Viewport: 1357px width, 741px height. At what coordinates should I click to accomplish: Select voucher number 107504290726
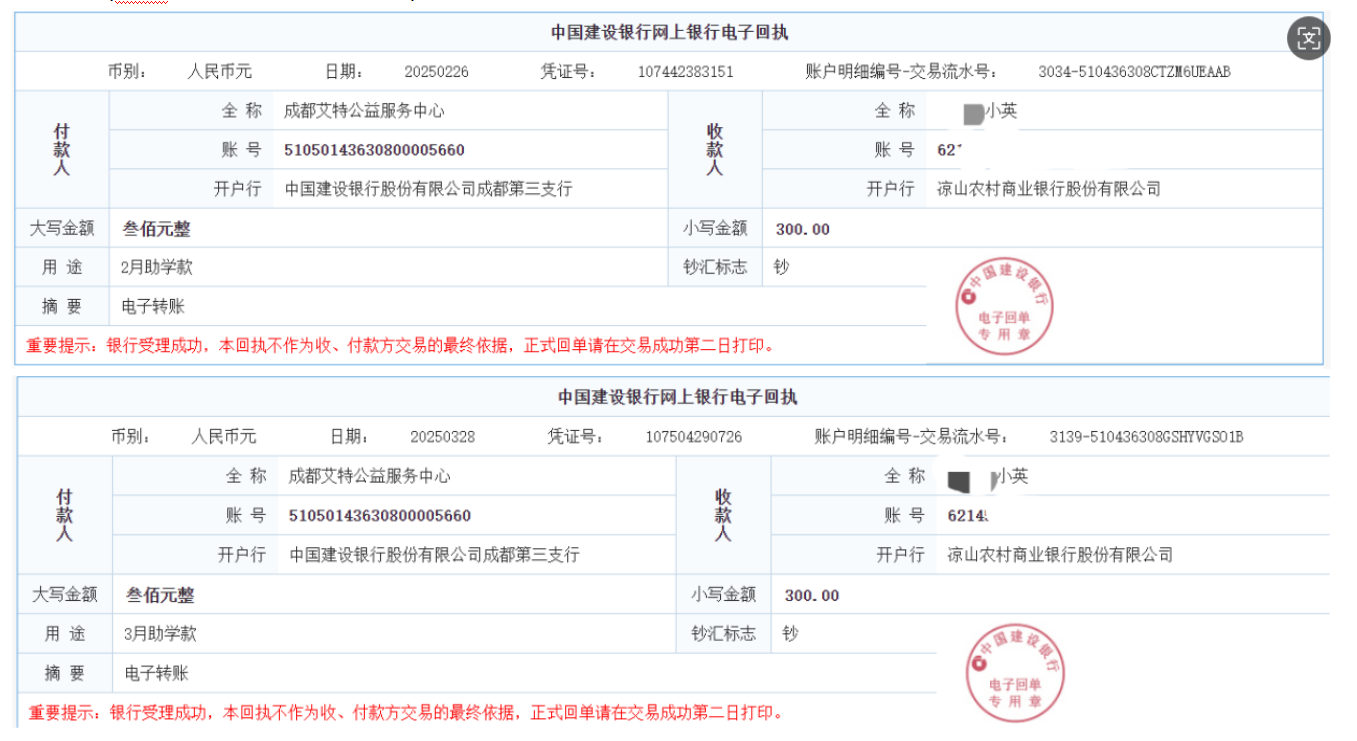coord(694,437)
